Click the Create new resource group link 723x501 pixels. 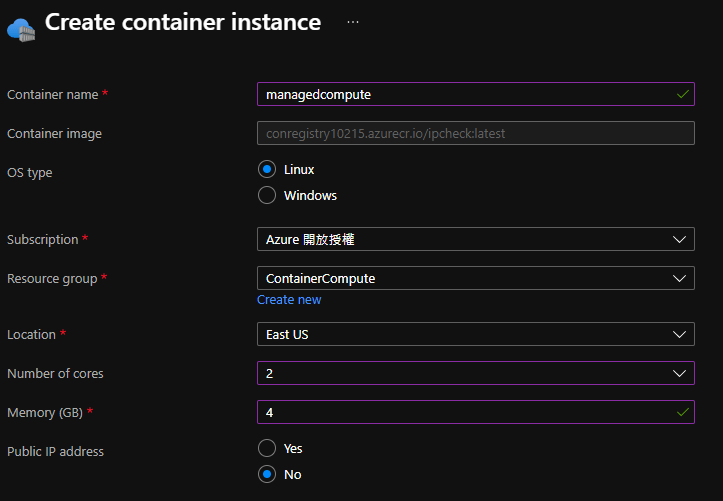(289, 300)
